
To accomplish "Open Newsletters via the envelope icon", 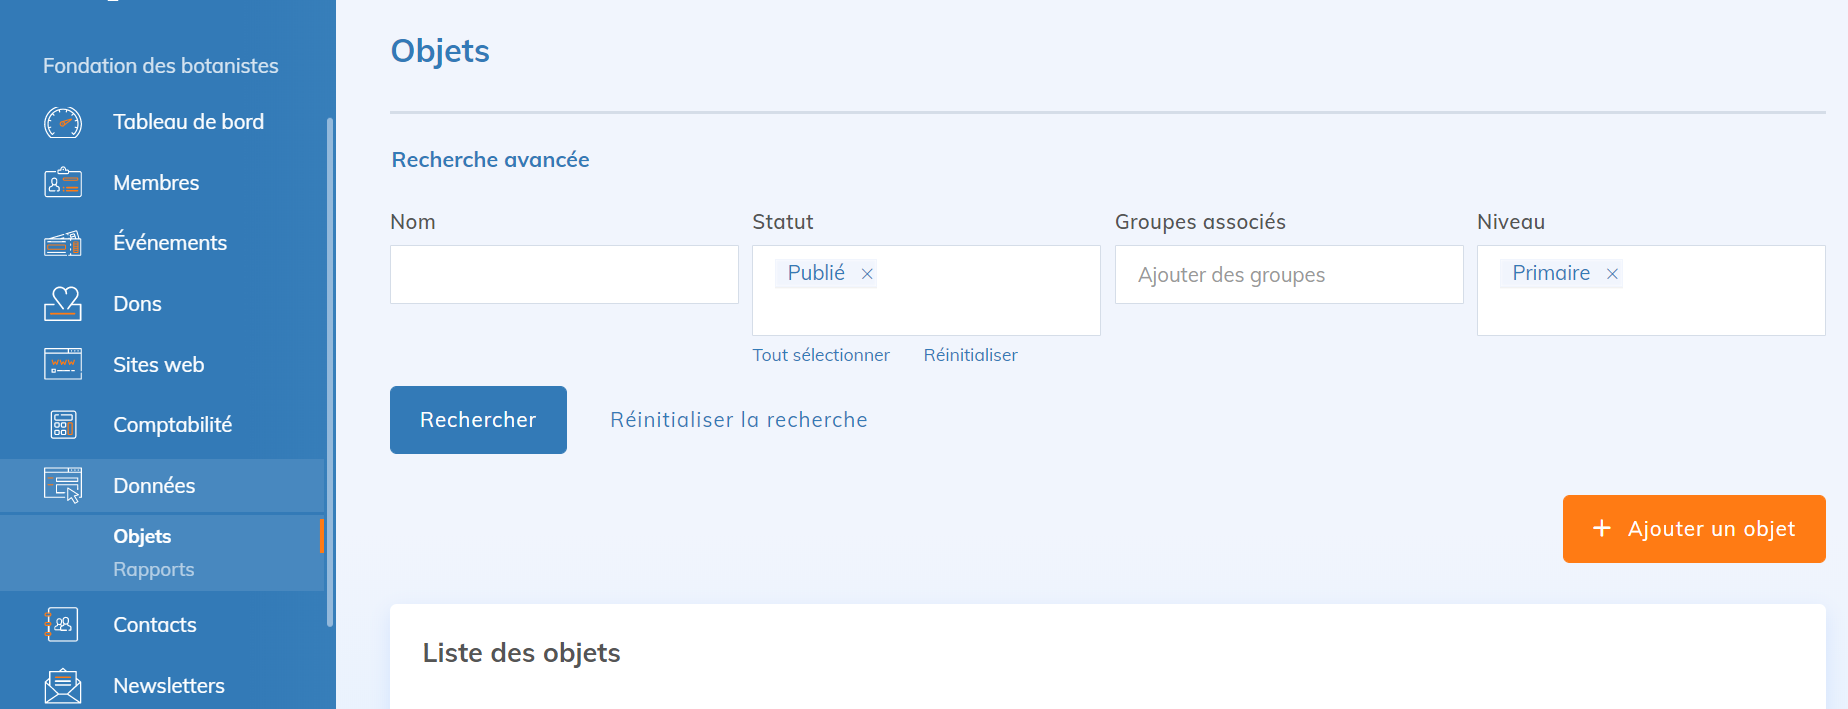I will 63,686.
